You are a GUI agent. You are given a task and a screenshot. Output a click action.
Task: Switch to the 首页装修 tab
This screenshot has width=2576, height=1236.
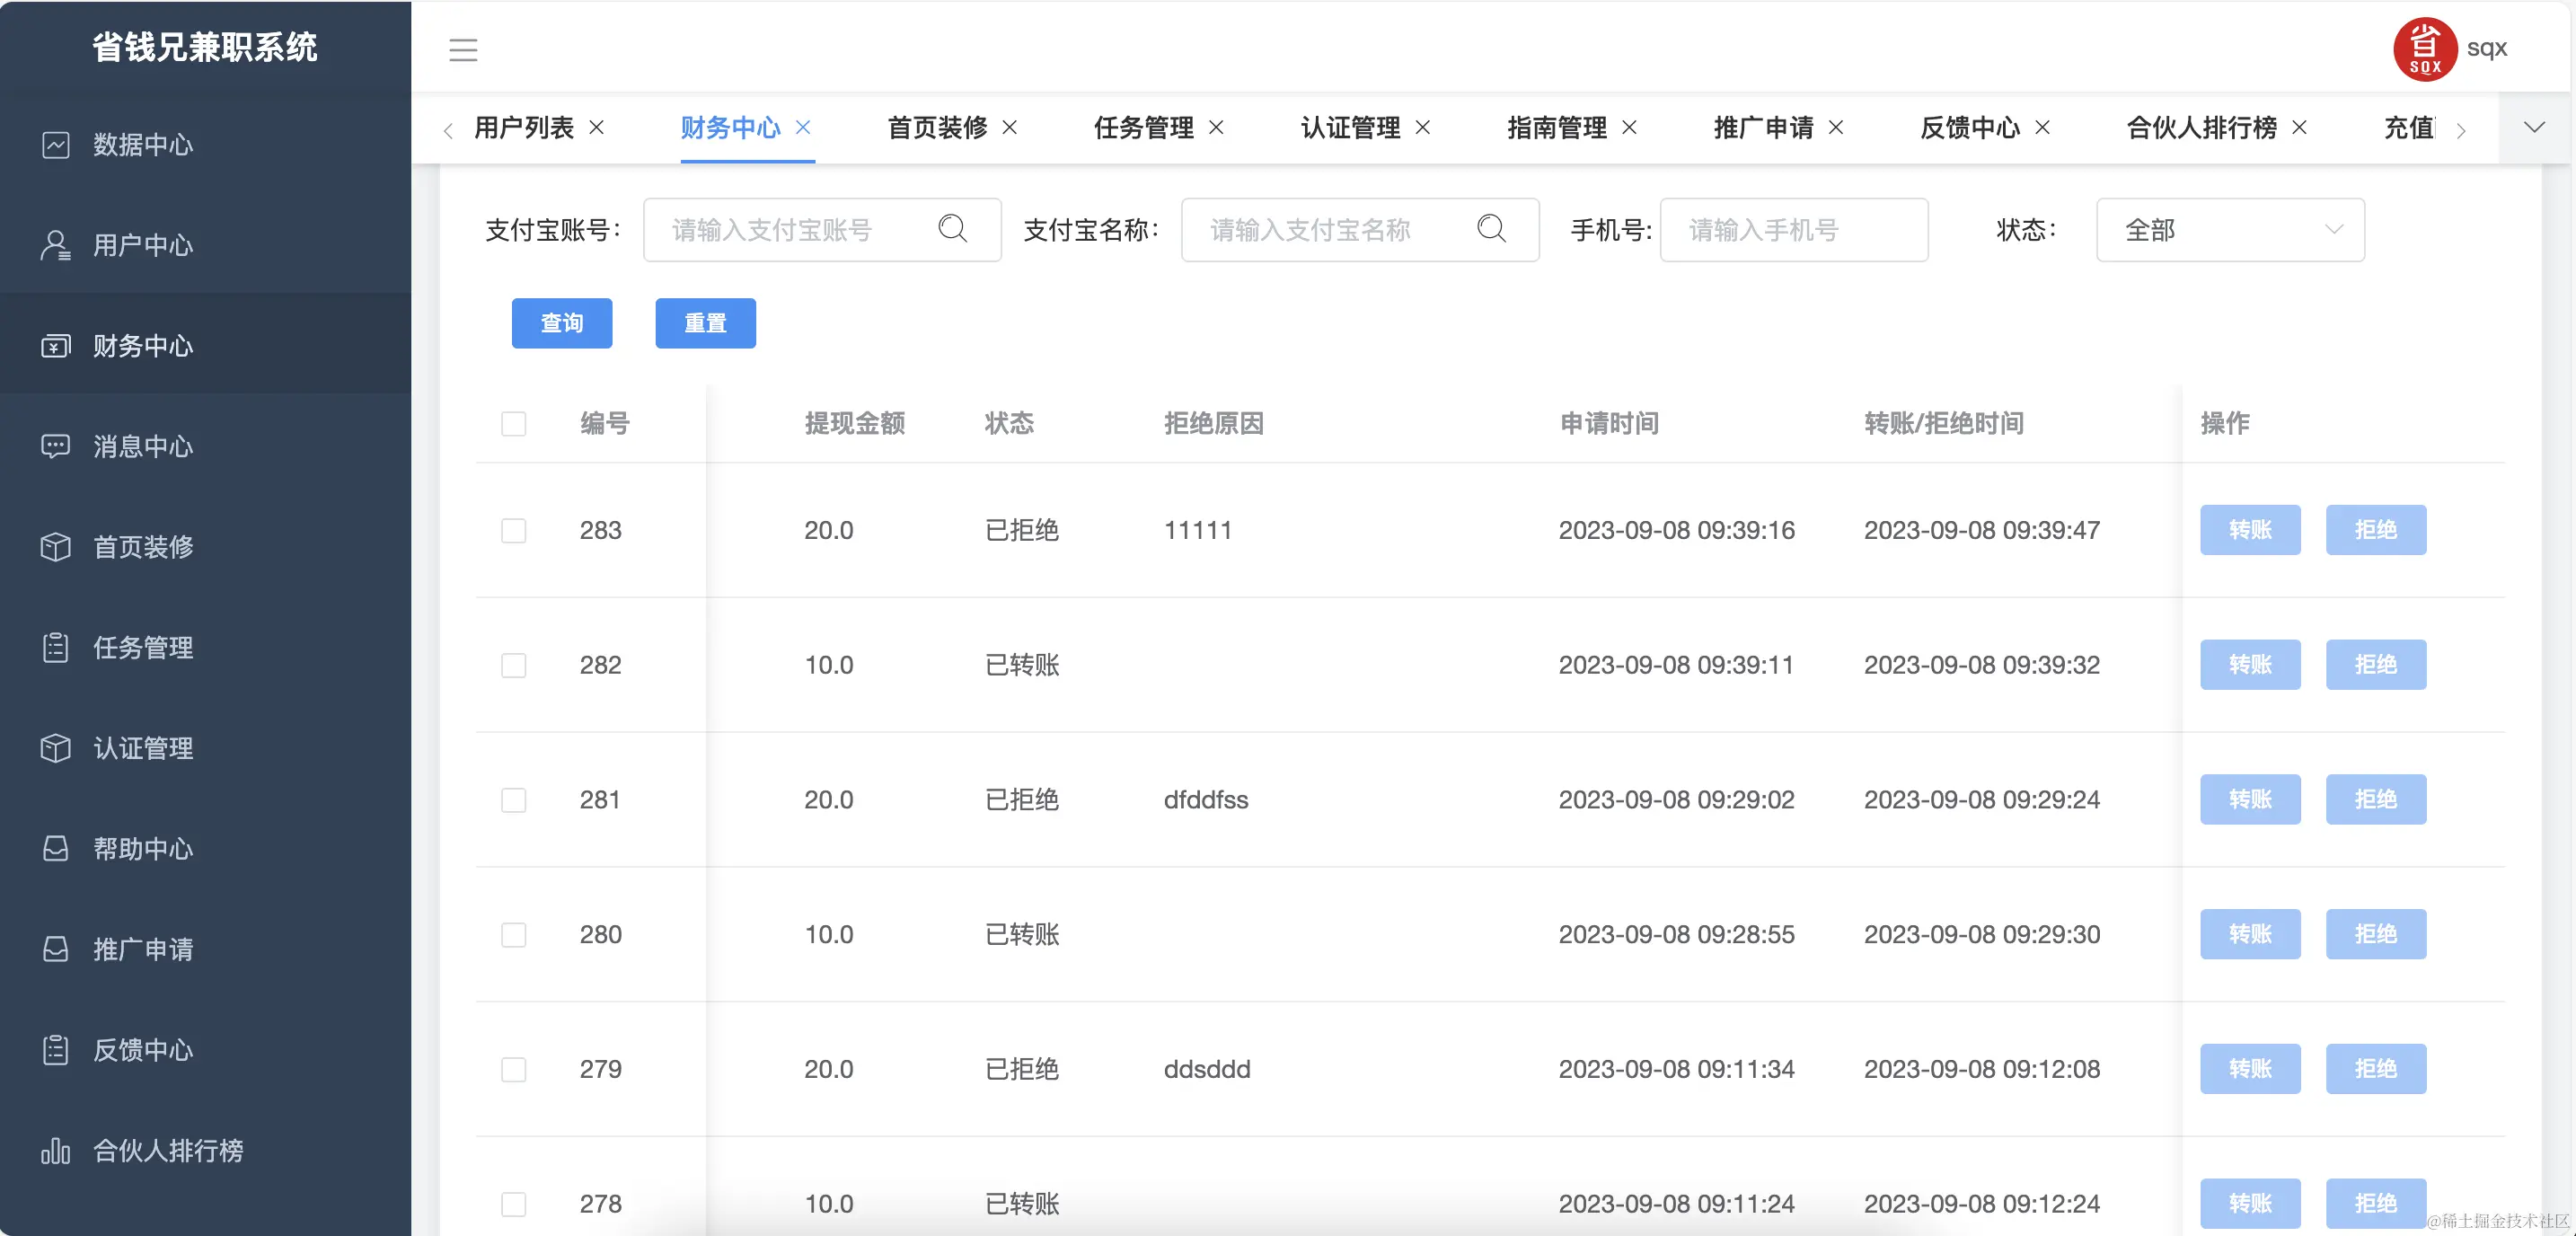point(937,127)
